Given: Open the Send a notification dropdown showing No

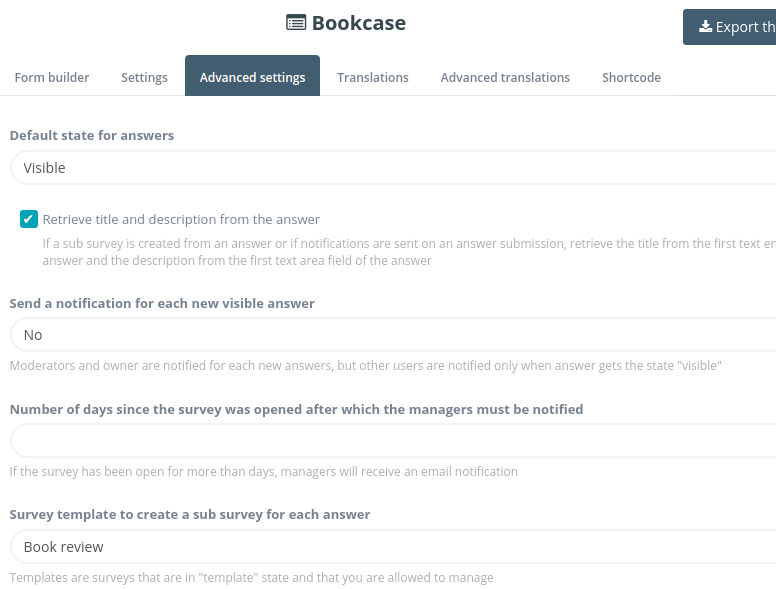Looking at the screenshot, I should (393, 335).
